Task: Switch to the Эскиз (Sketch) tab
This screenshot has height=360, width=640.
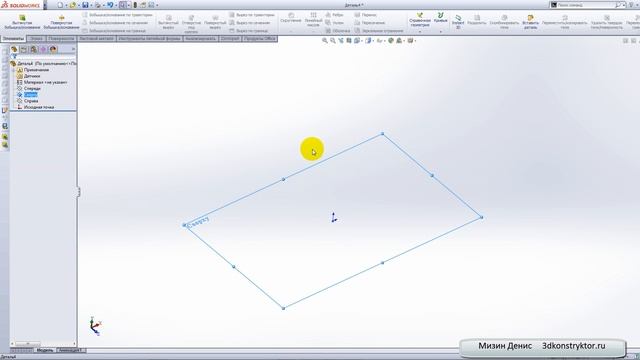Action: pos(36,39)
